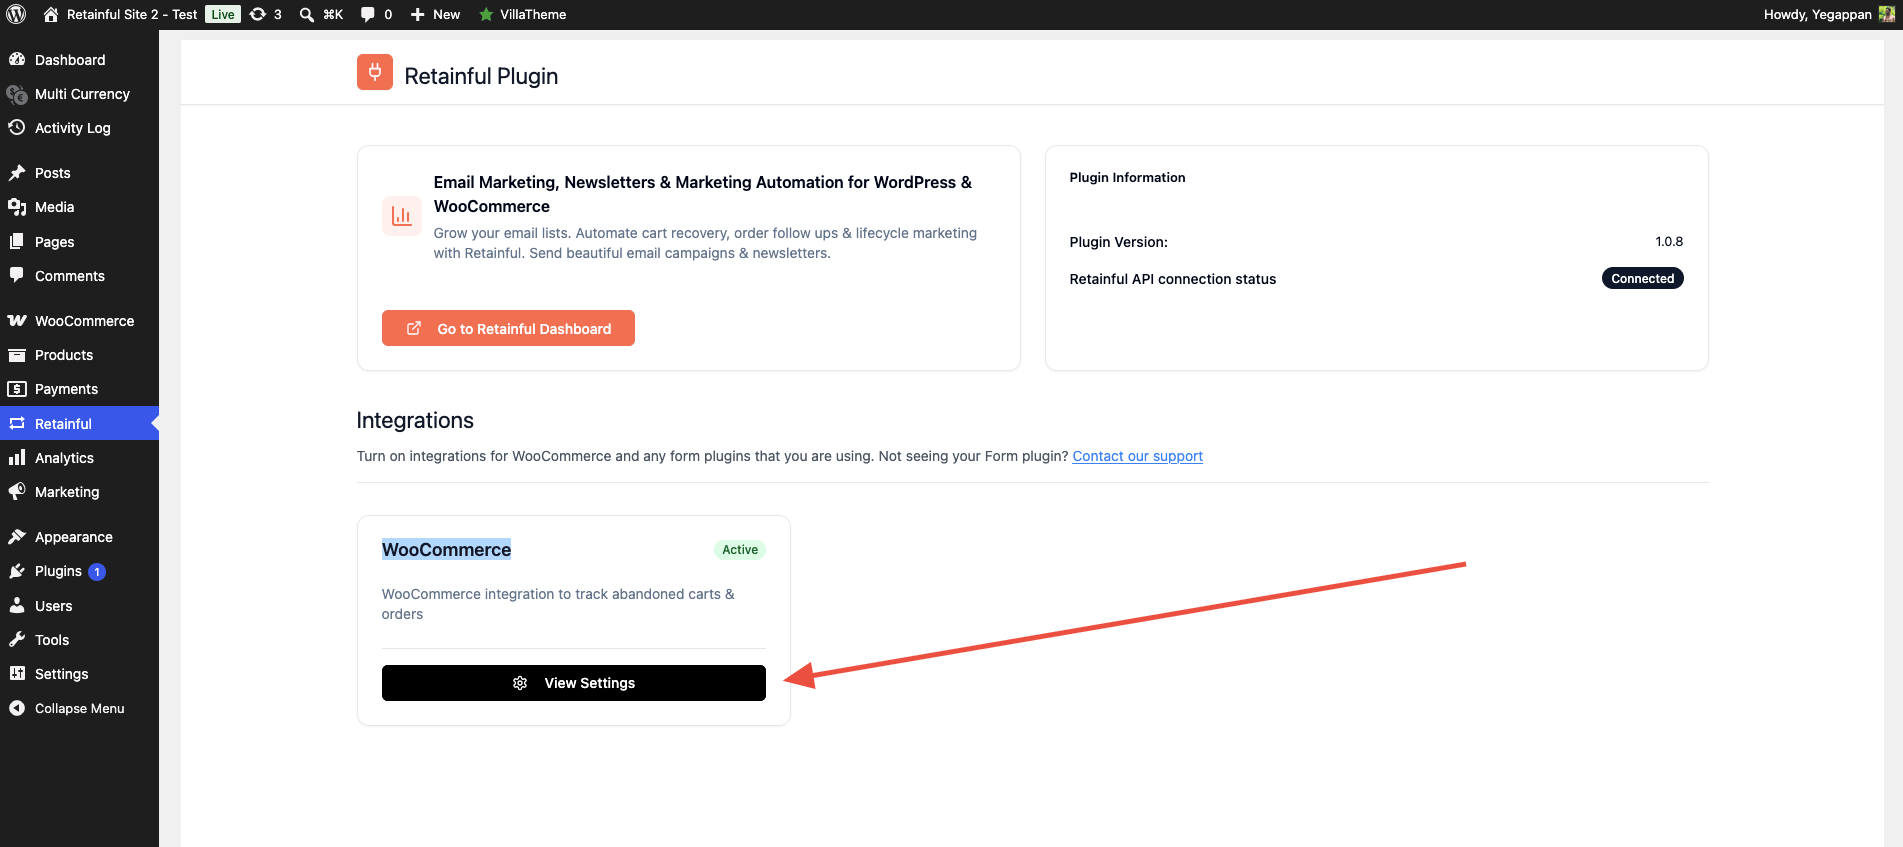Click the chart icon in the Email Marketing card
The width and height of the screenshot is (1903, 847).
(x=402, y=215)
